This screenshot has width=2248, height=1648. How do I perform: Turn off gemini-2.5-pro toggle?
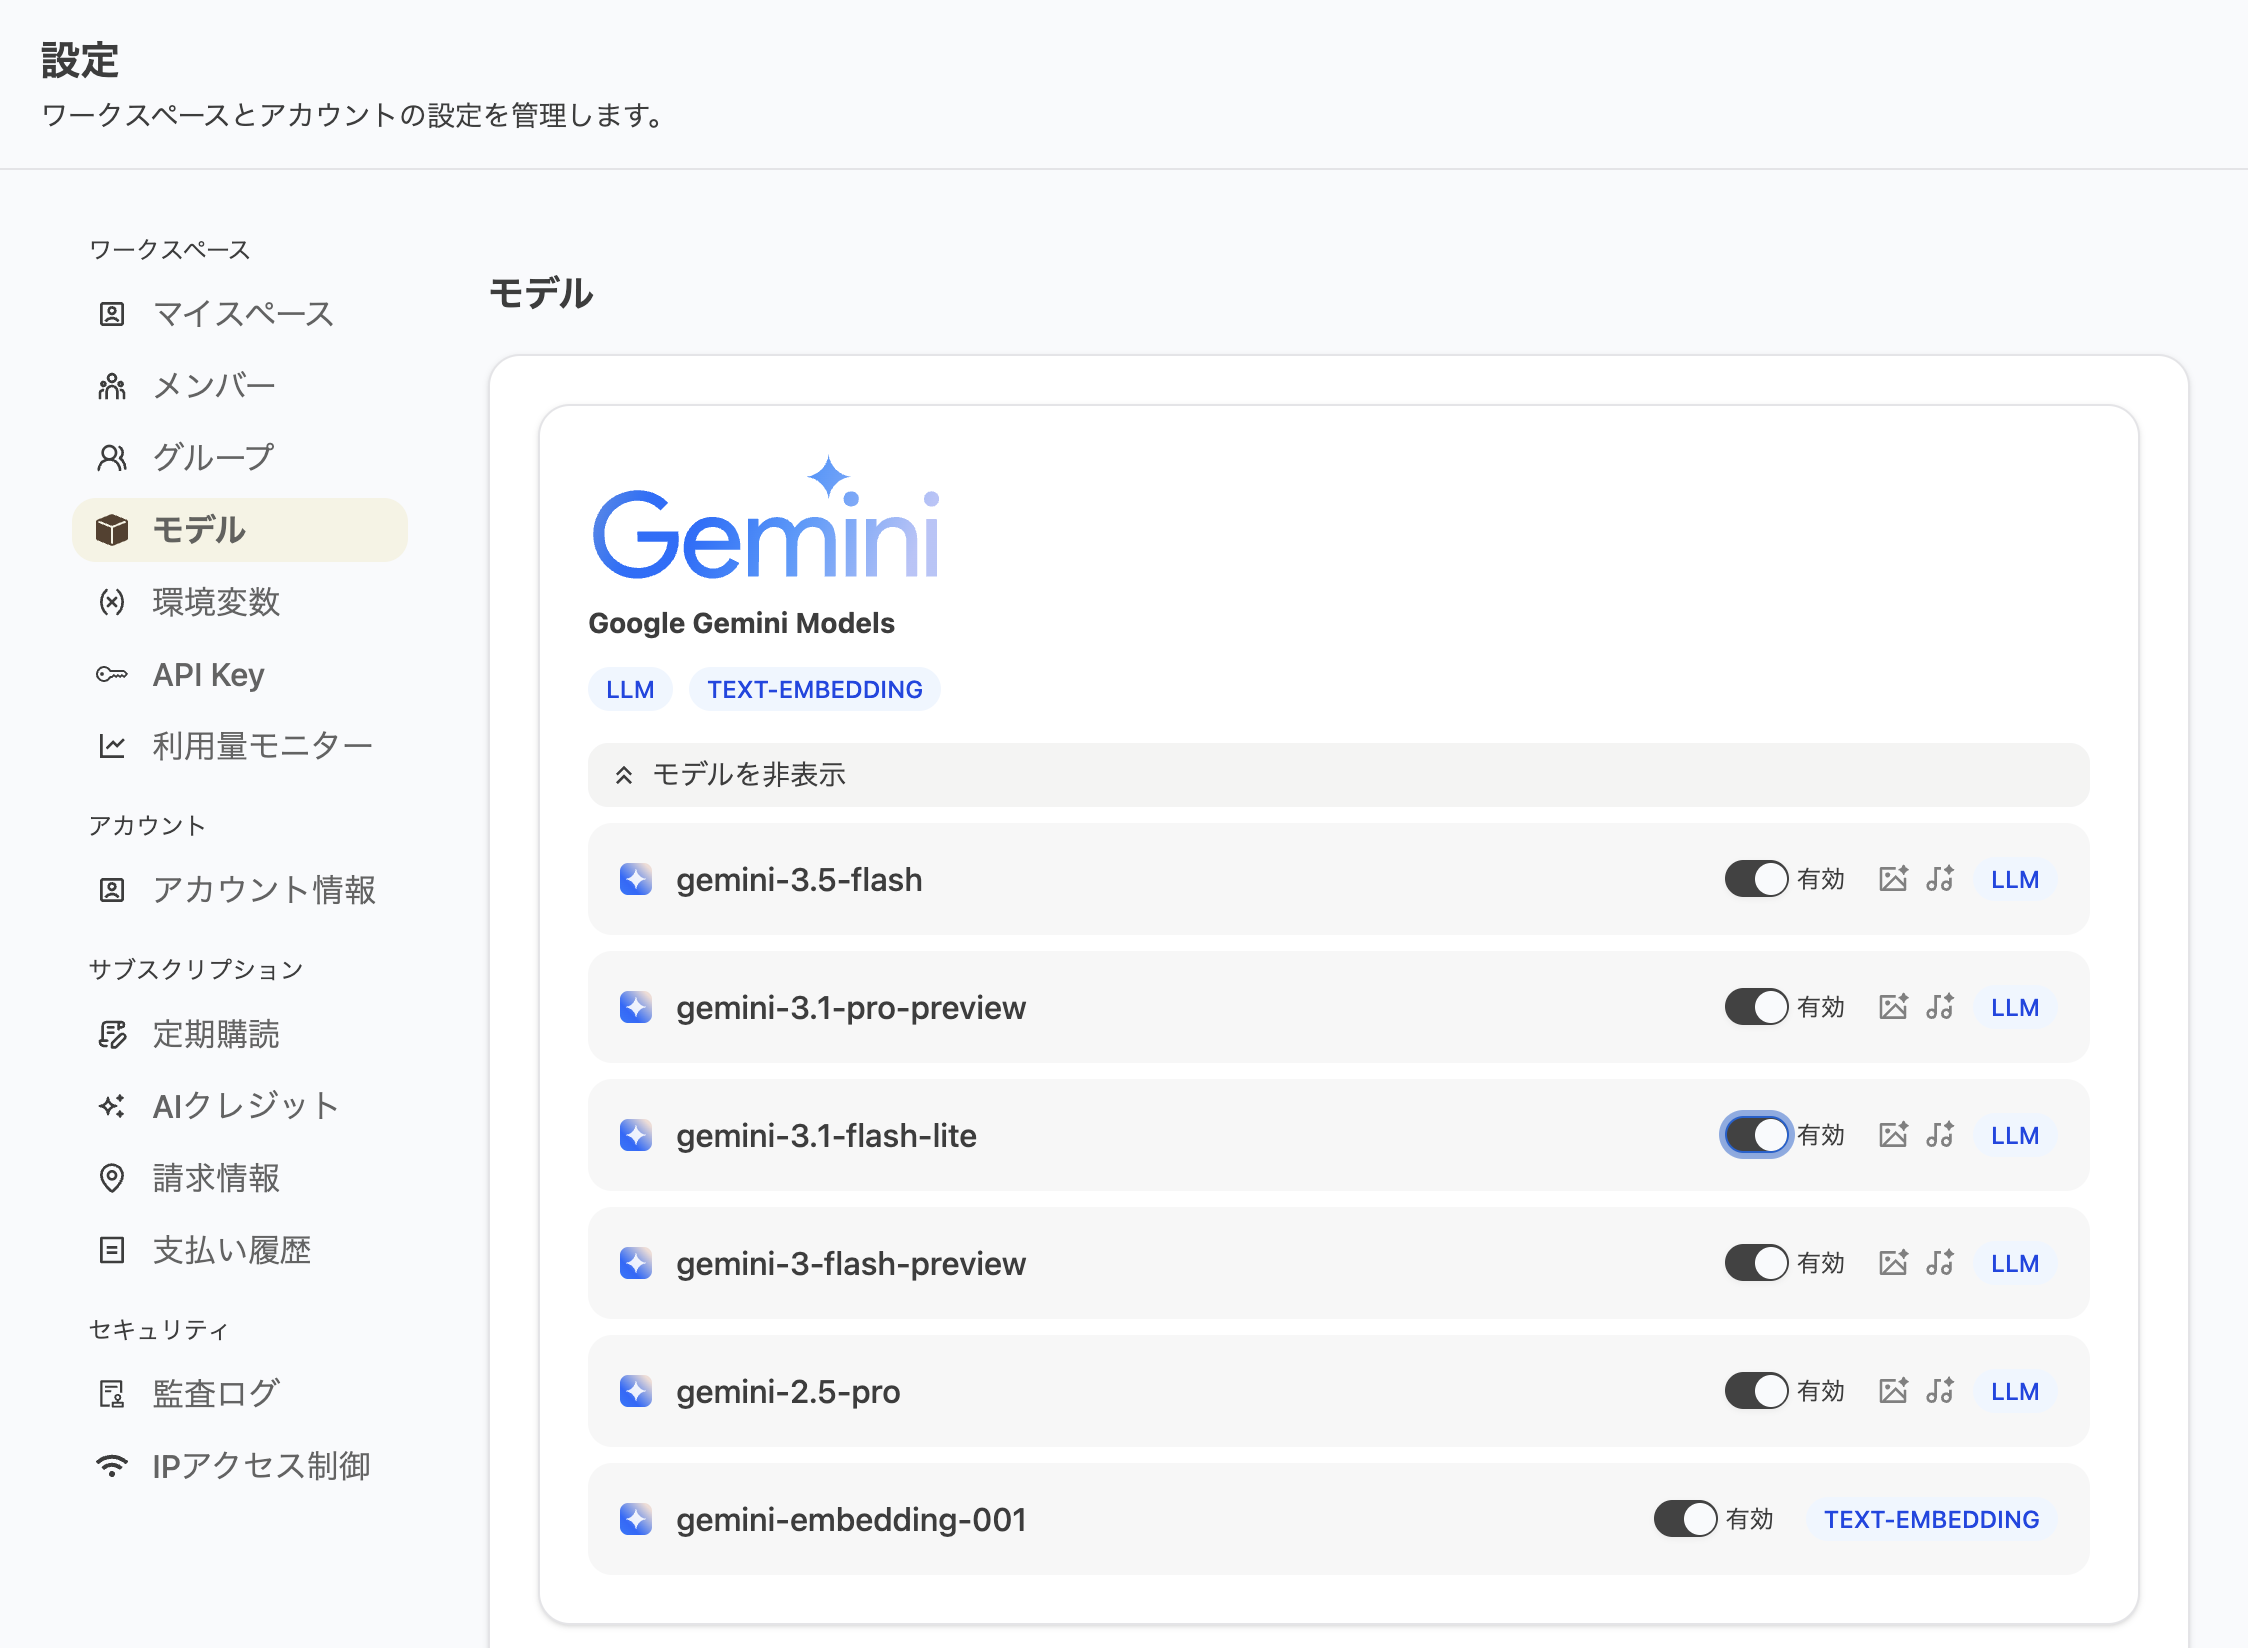tap(1756, 1391)
